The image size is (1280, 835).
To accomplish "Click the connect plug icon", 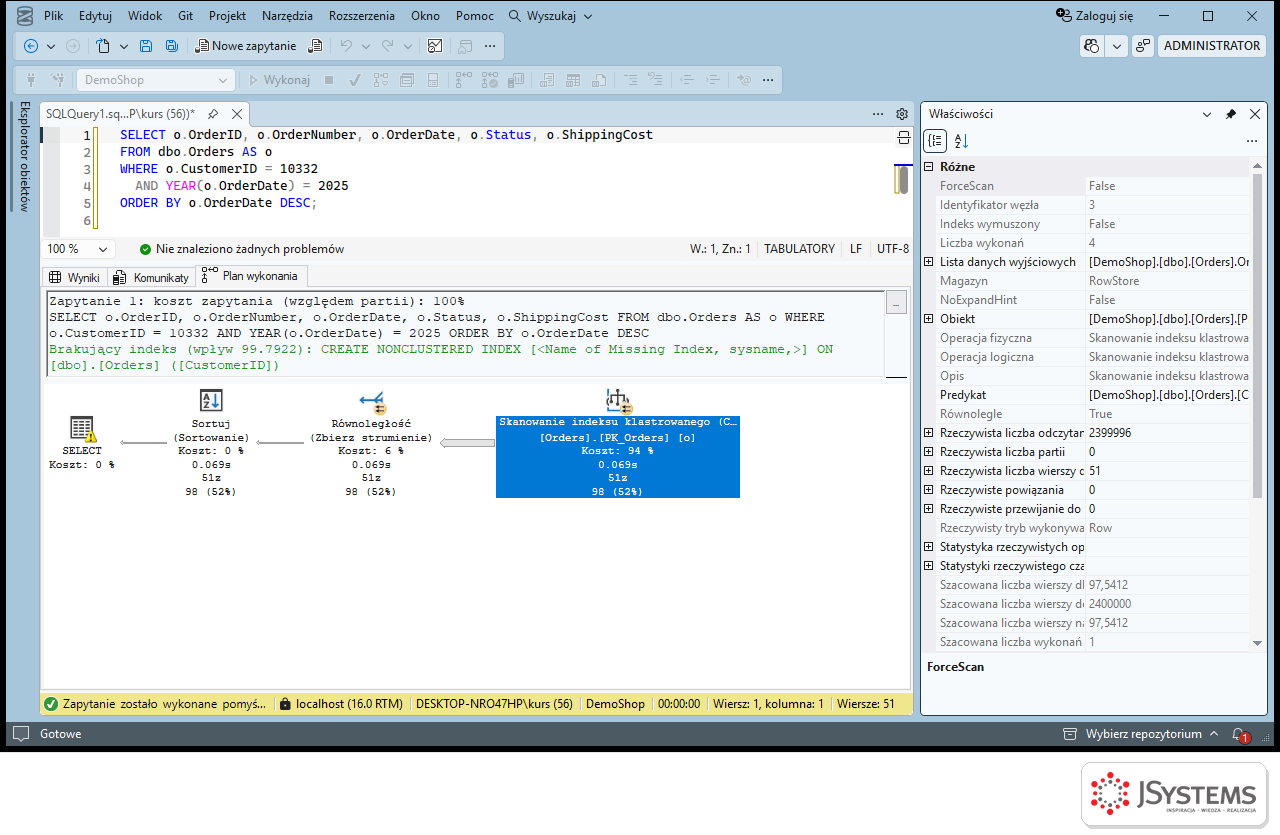I will click(31, 80).
